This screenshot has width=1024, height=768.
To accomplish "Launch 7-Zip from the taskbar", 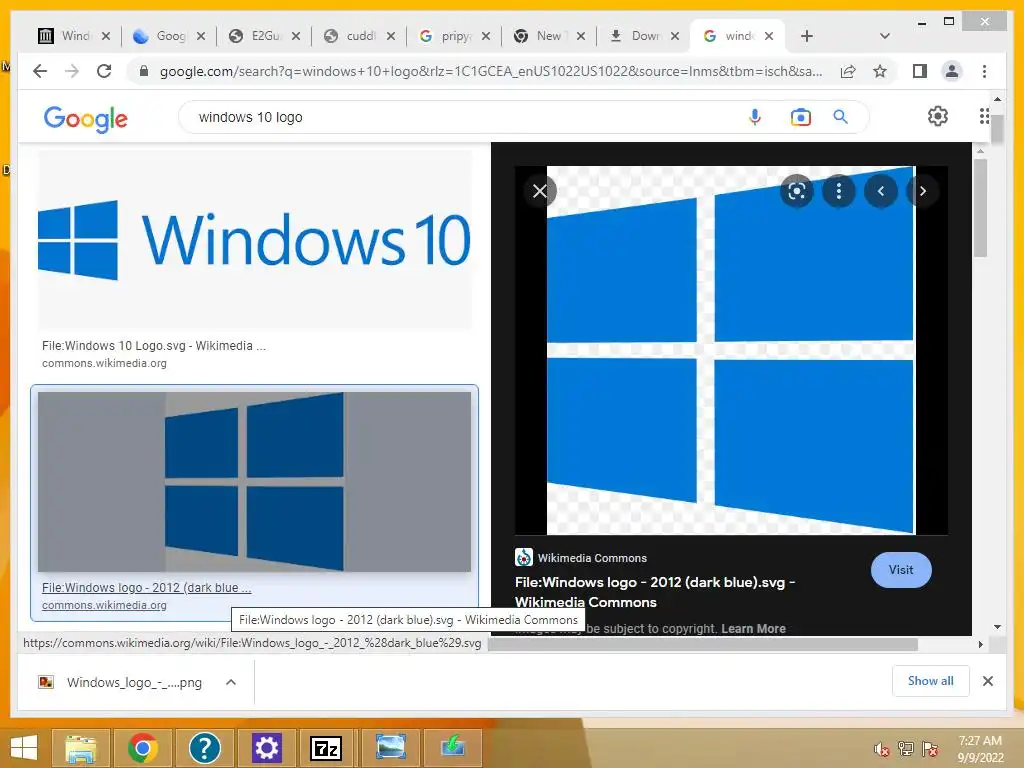I will tap(326, 748).
